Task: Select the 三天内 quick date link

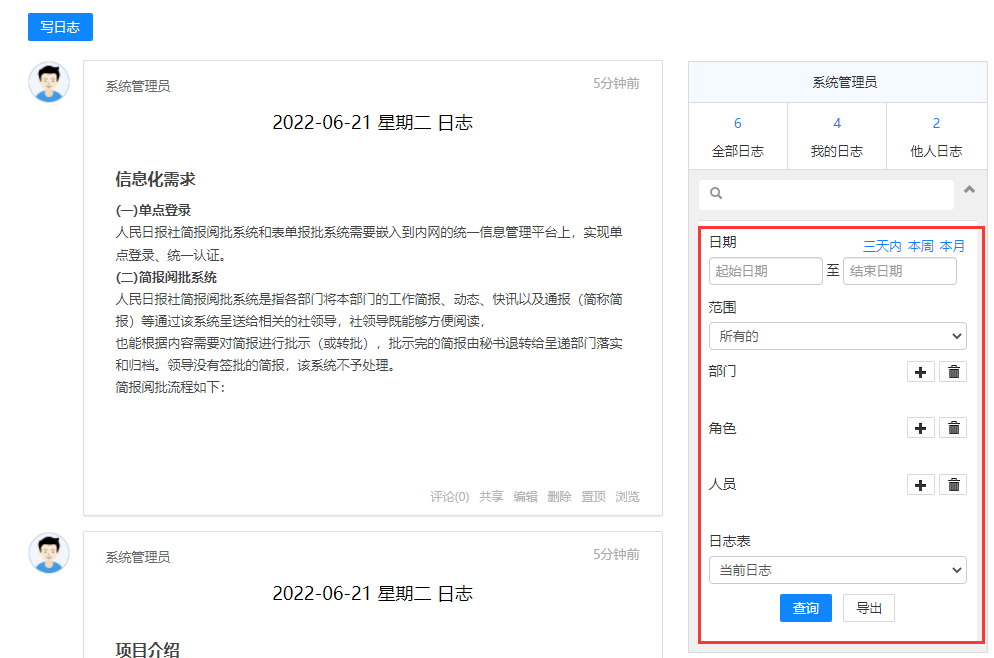Action: (x=882, y=246)
